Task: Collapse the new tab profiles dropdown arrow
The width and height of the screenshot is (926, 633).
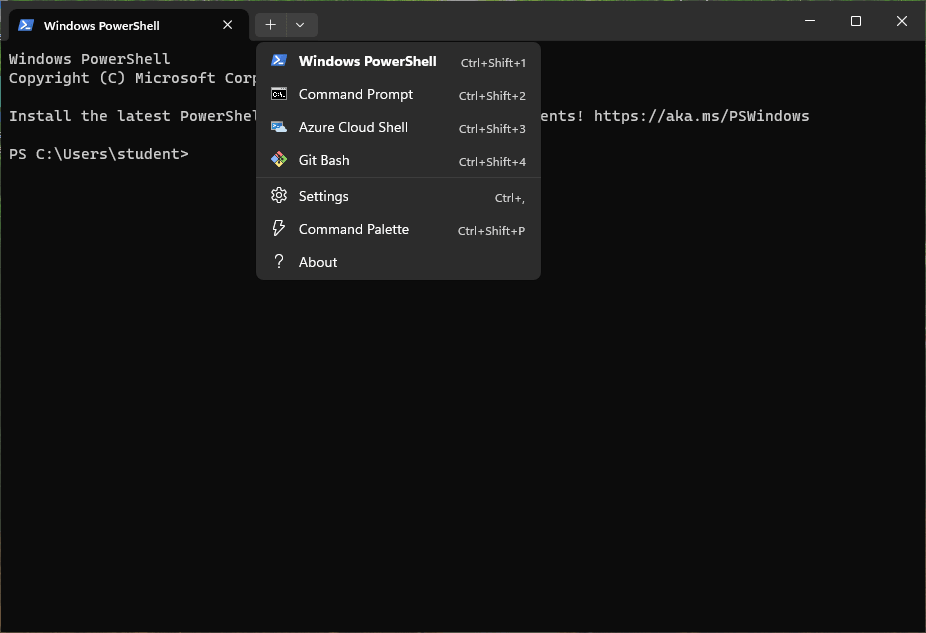Action: pos(300,25)
